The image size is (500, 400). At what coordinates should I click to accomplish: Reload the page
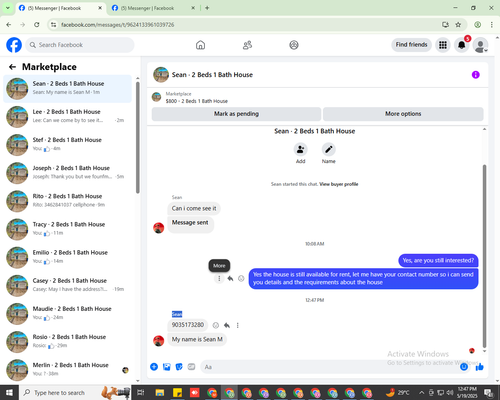pos(37,25)
